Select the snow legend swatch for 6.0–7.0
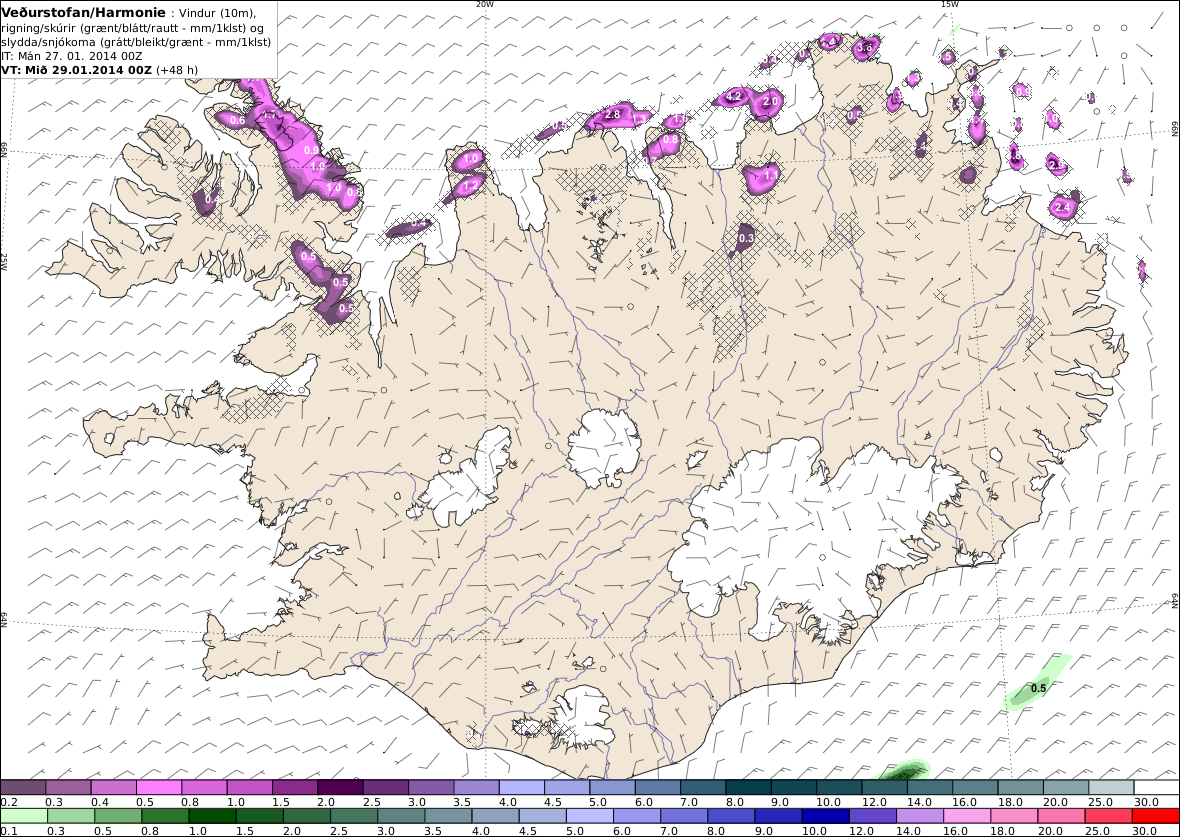Viewport: 1180px width, 837px height. coord(658,788)
